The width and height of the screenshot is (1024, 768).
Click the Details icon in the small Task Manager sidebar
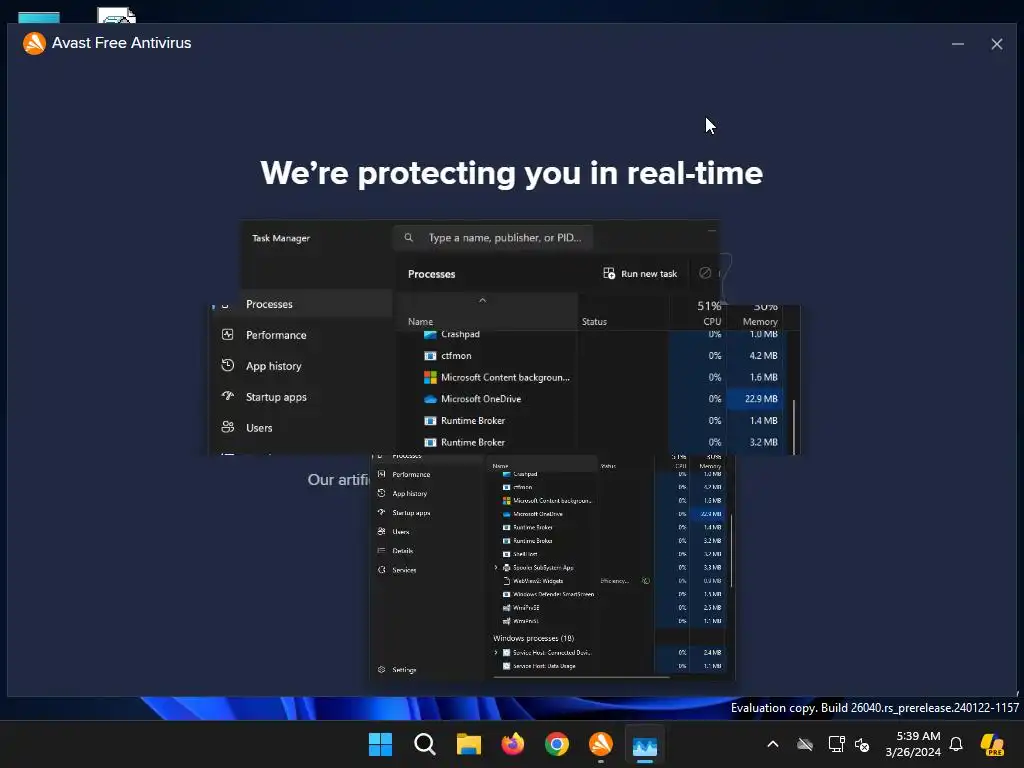(381, 551)
